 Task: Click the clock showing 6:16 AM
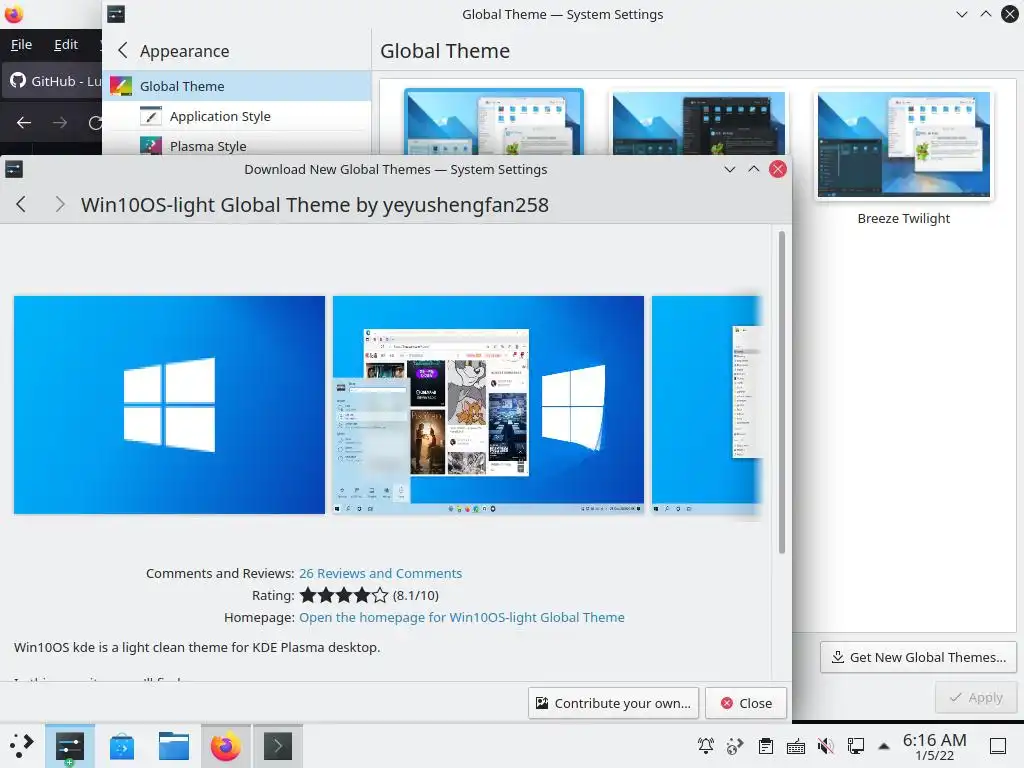(935, 746)
